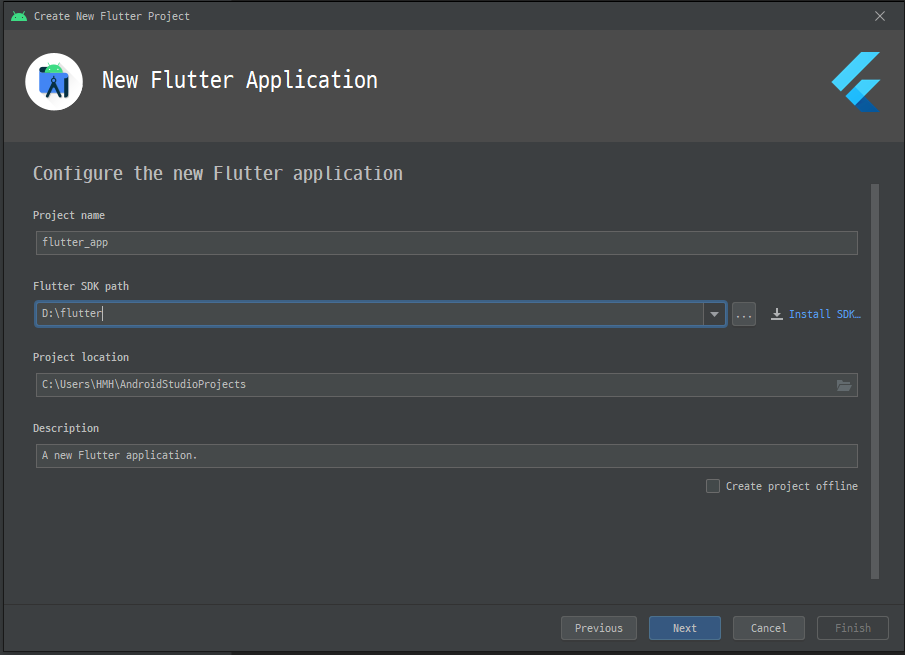Browse for Flutter SDK path with ellipsis button
Viewport: 905px width, 655px height.
tap(743, 314)
